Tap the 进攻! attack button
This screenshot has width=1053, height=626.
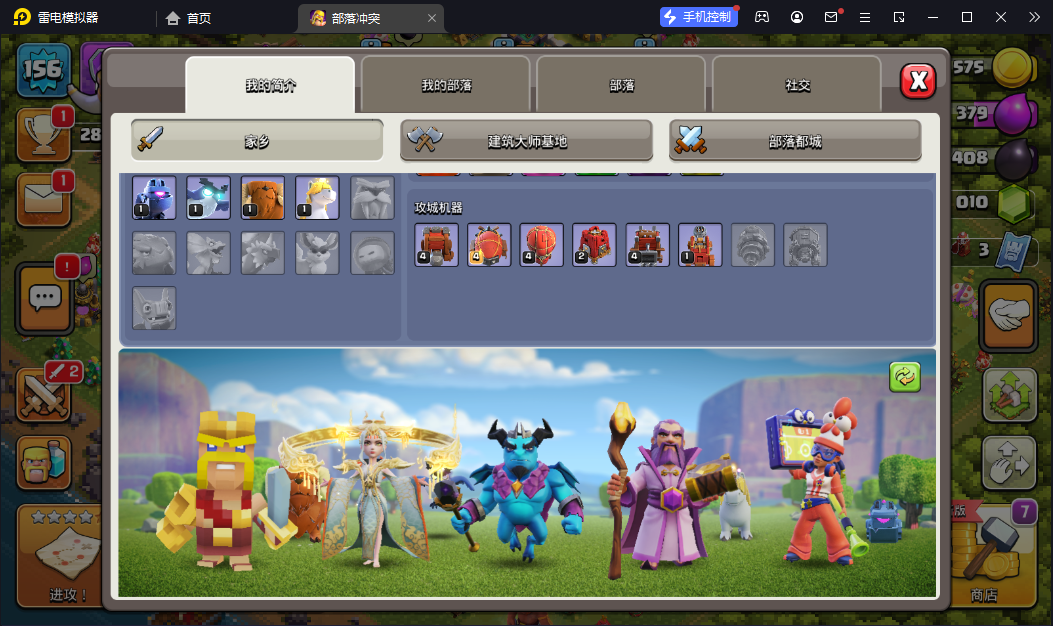[58, 556]
